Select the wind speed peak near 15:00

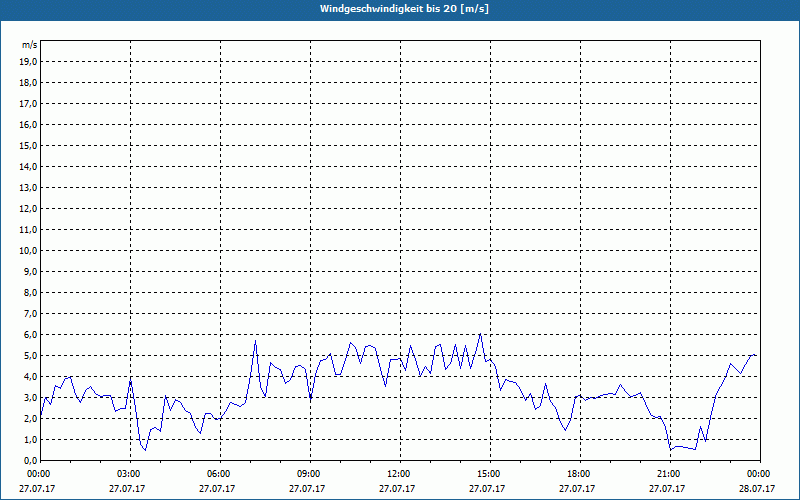pyautogui.click(x=480, y=334)
